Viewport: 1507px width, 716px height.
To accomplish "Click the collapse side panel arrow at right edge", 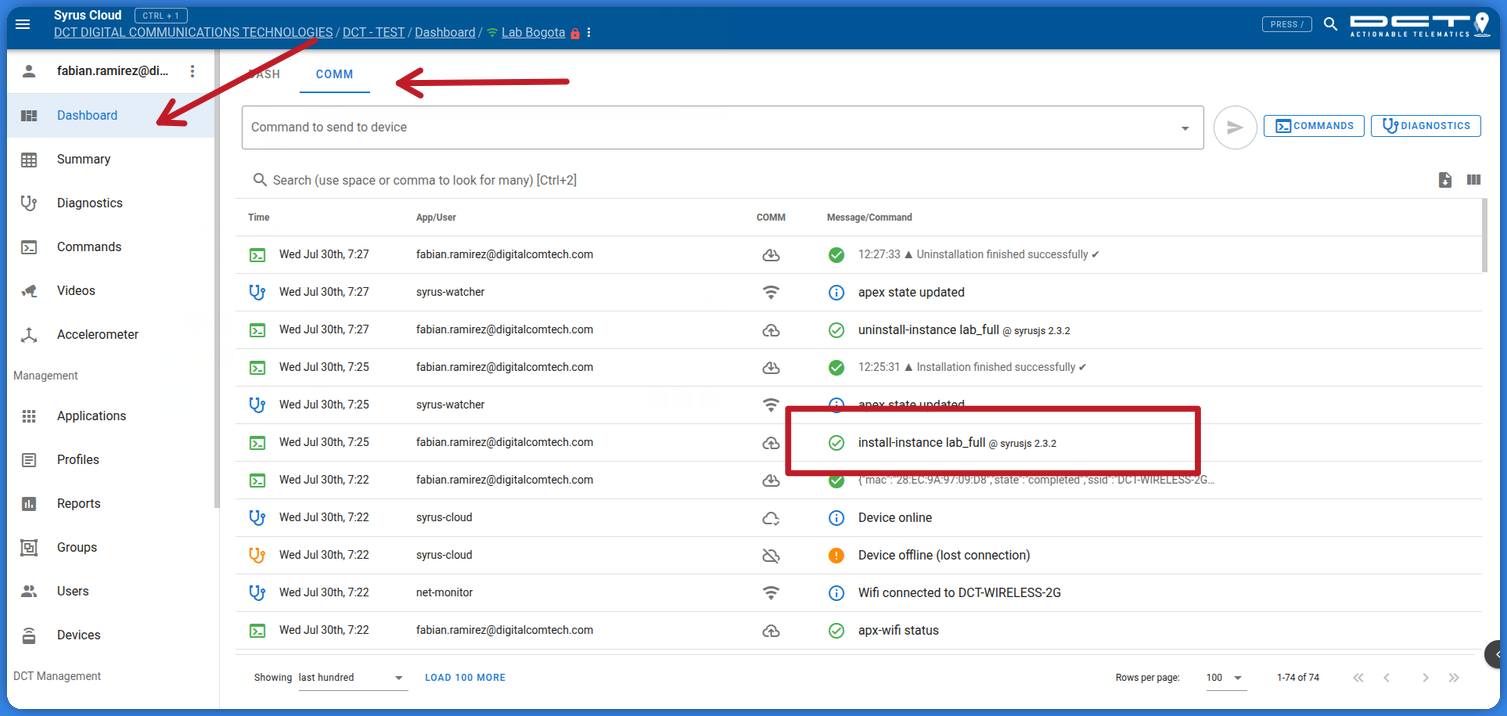I will click(x=1496, y=654).
